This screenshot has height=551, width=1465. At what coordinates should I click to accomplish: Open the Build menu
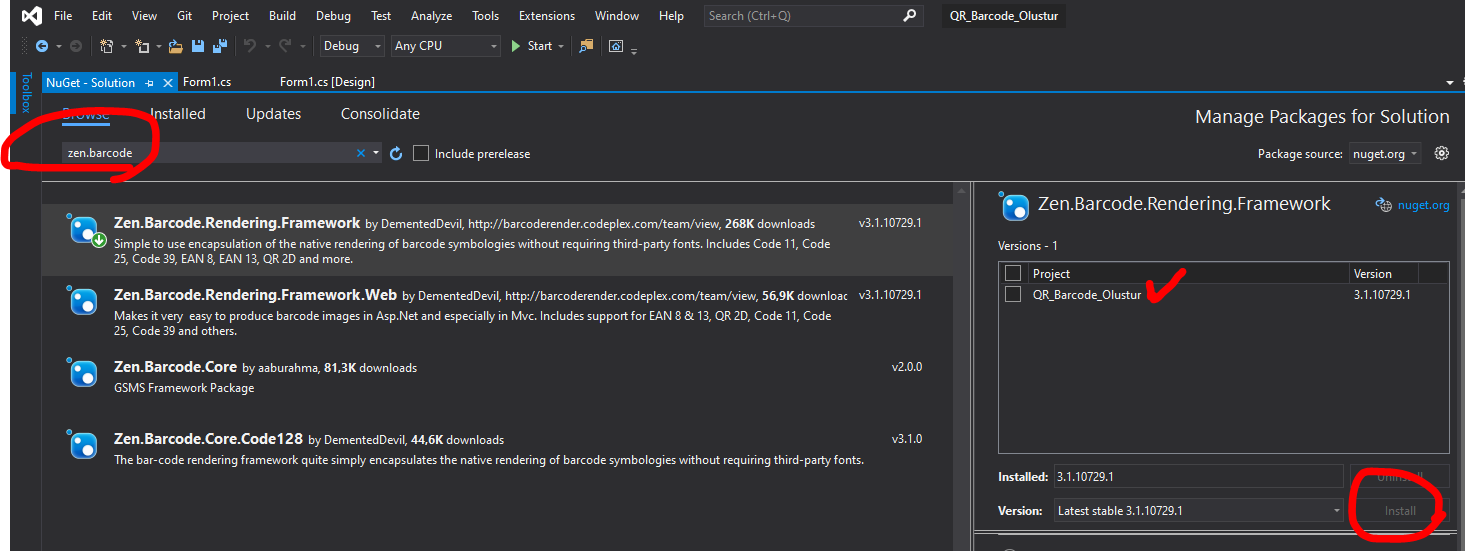click(283, 16)
